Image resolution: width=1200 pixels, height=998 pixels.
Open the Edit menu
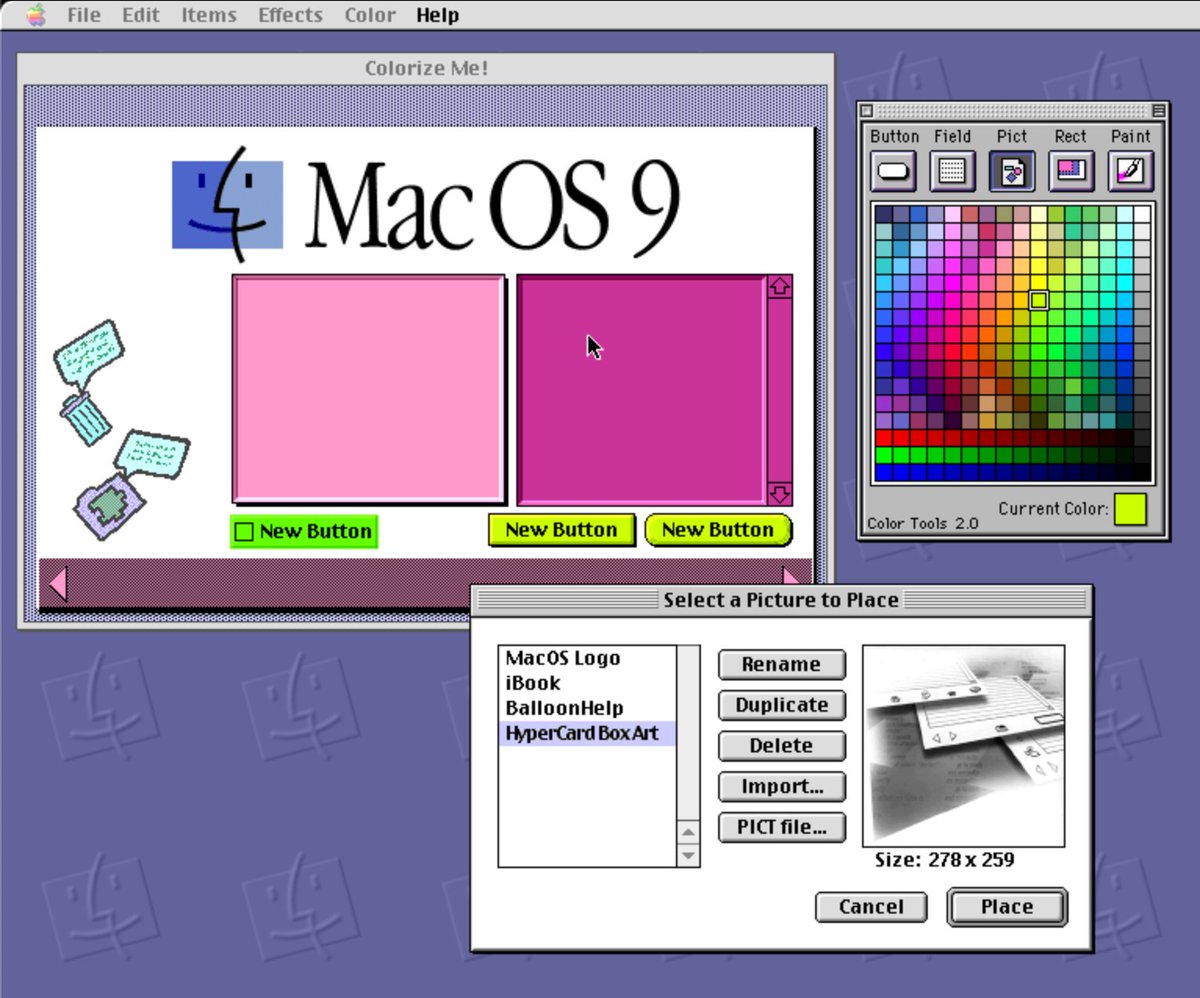[x=139, y=15]
